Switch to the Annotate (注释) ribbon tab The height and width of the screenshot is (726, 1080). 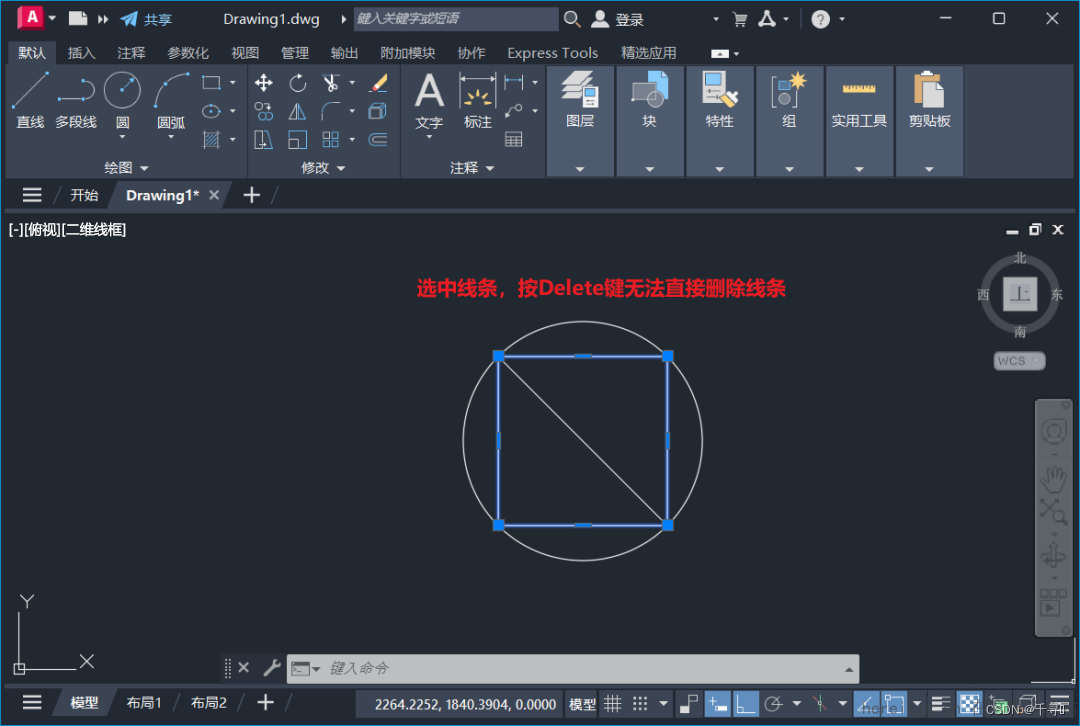coord(131,53)
